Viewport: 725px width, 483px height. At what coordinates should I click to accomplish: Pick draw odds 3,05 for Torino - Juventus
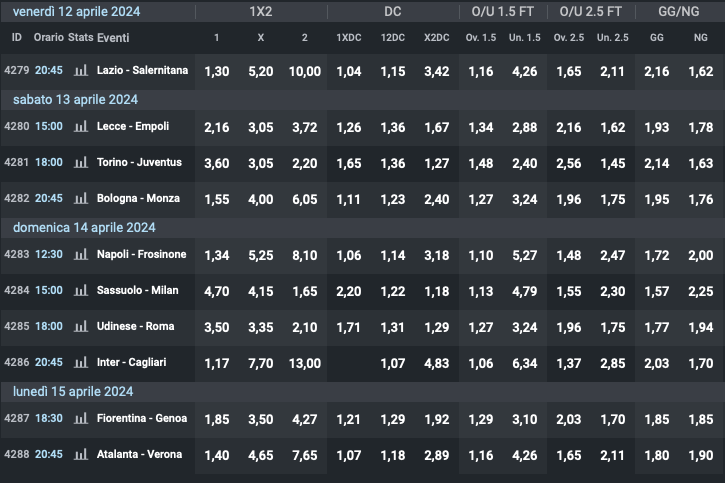[260, 162]
